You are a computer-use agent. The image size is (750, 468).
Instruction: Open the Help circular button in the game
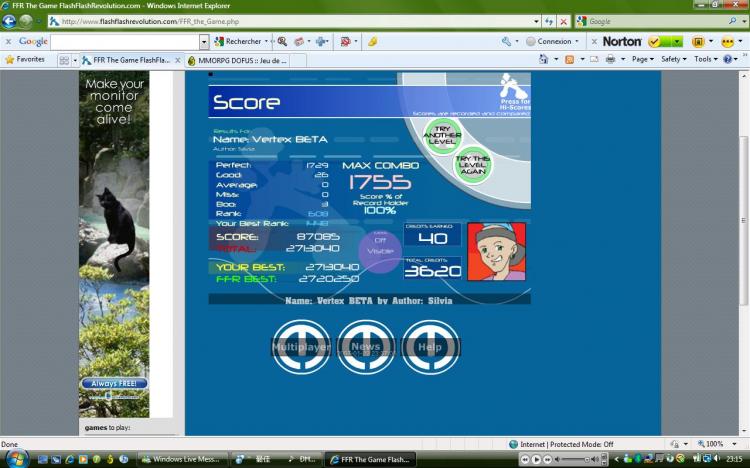pyautogui.click(x=430, y=347)
